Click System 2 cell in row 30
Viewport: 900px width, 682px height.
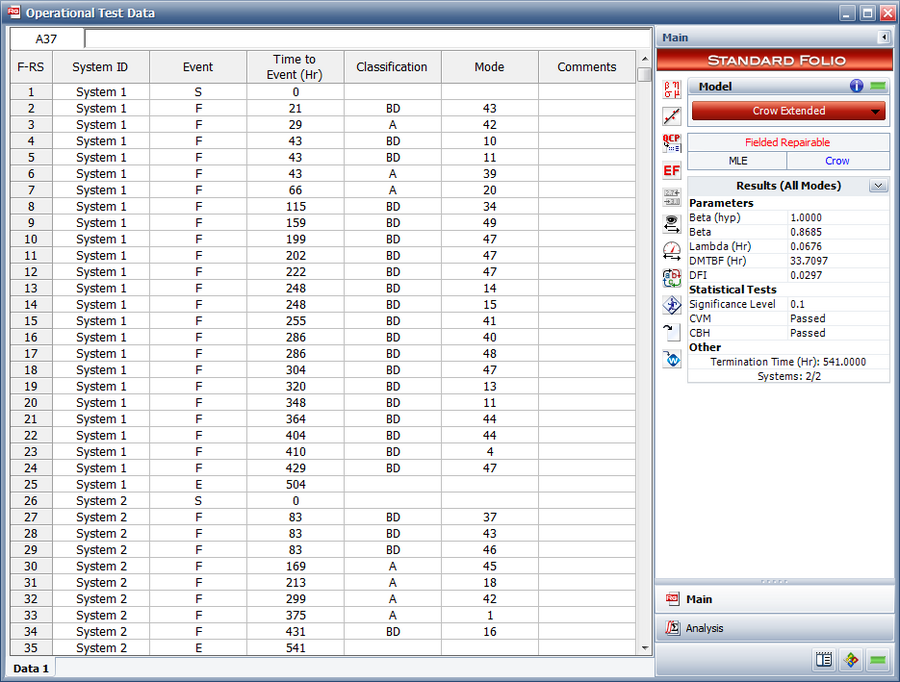(x=101, y=567)
